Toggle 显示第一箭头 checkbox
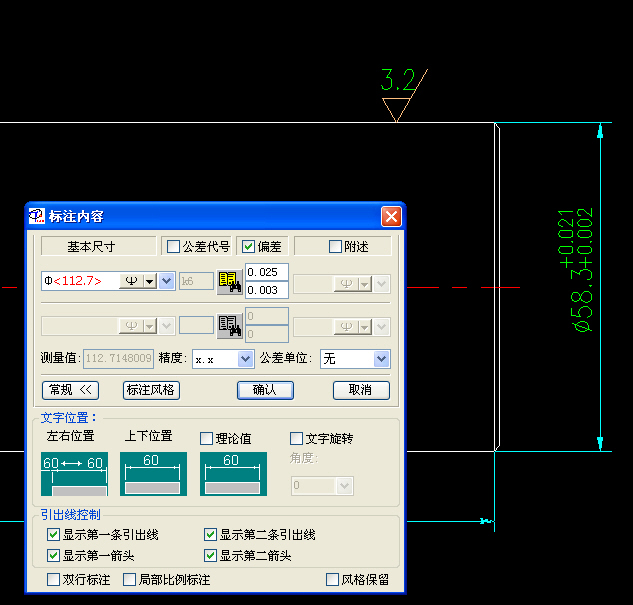The width and height of the screenshot is (633, 605). 53,555
